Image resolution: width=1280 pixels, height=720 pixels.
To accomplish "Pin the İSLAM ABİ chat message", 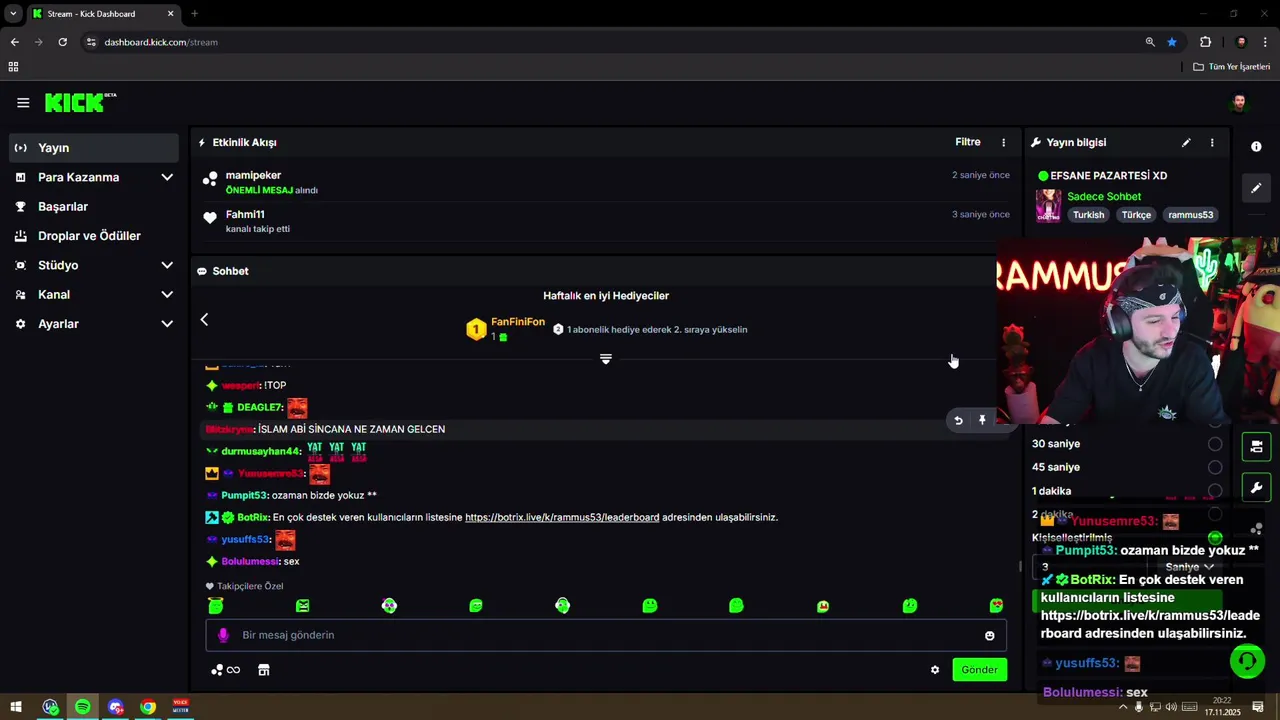I will point(982,421).
